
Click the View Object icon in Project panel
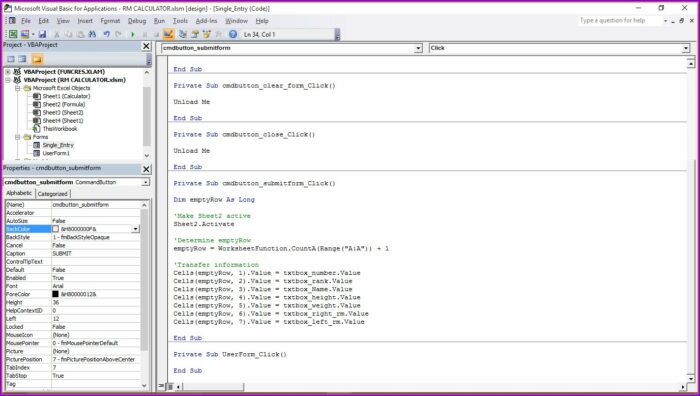(22, 59)
